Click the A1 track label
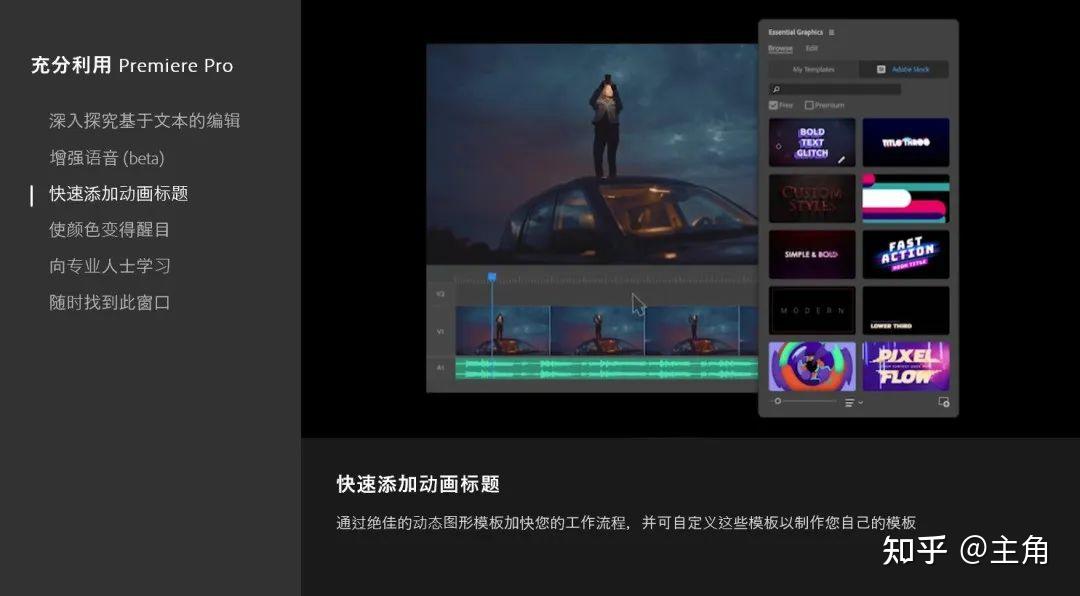 (x=440, y=368)
